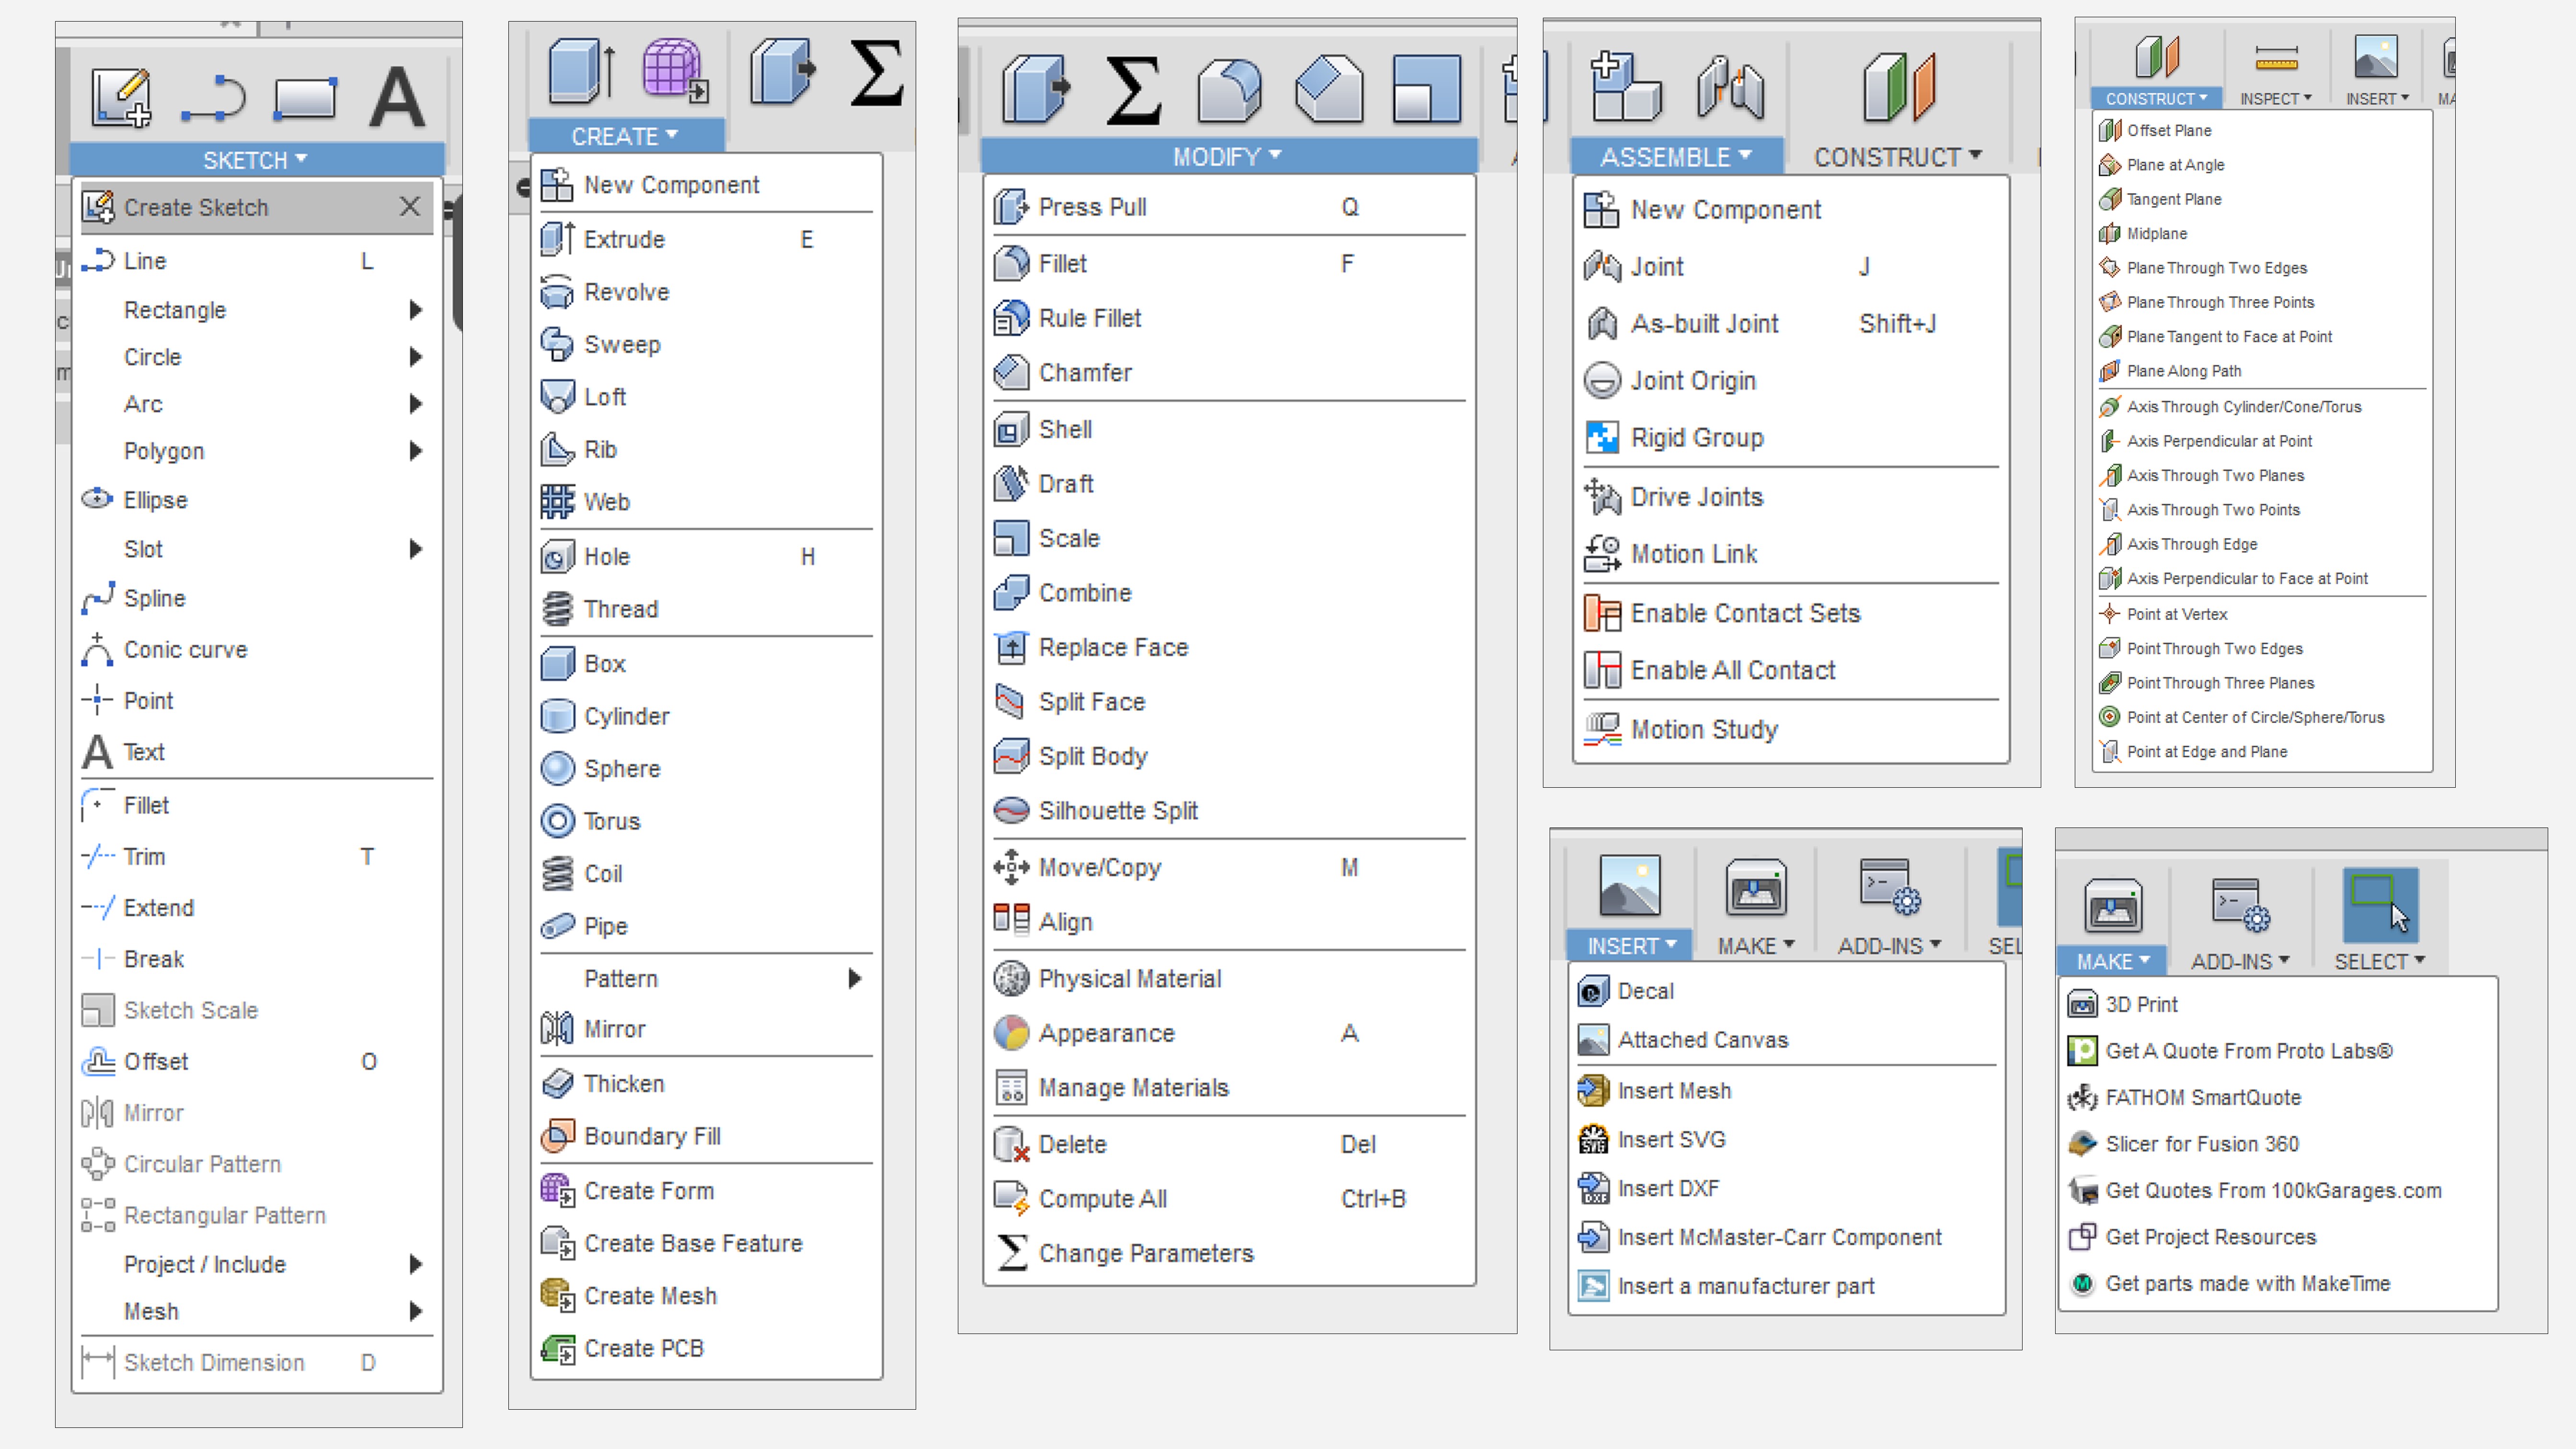Select Press Pull in Modify menu
Viewport: 2576px width, 1449px height.
point(1092,207)
